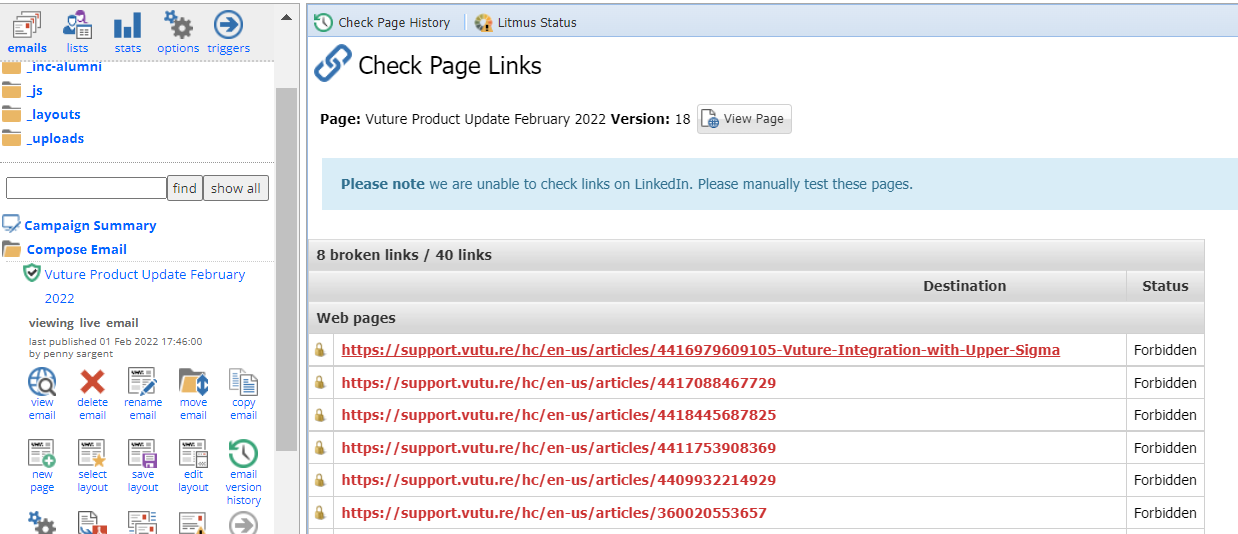This screenshot has width=1238, height=534.
Task: Open the stats bar chart icon
Action: pos(127,25)
